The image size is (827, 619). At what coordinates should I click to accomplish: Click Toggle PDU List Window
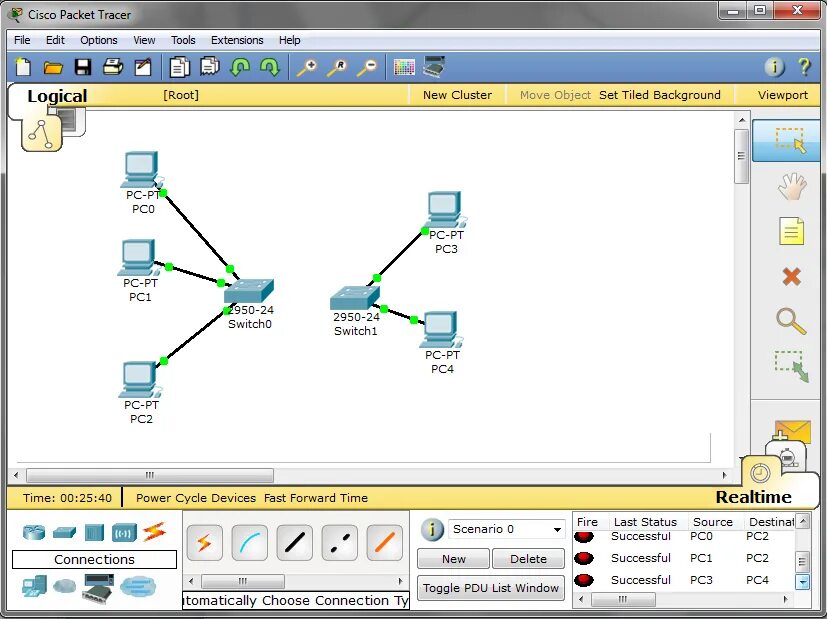coord(491,588)
